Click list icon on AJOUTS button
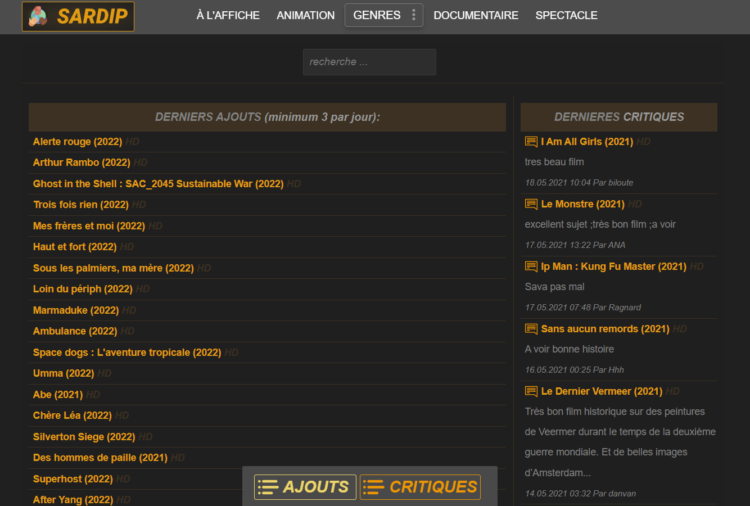Screen dimensions: 750x506 pos(268,487)
